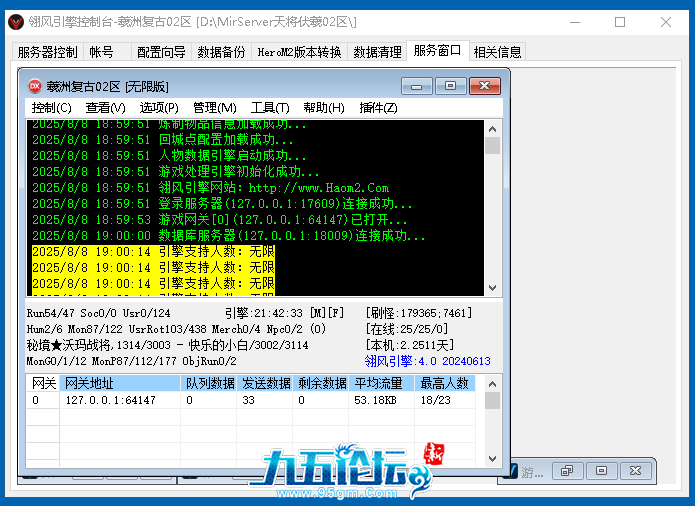Open the 工具(T) menu
The width and height of the screenshot is (695, 506).
click(x=270, y=108)
